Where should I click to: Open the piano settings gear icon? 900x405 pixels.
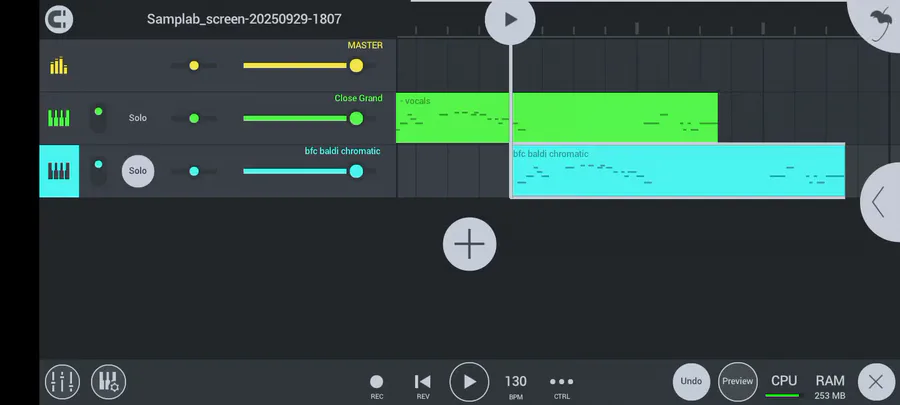coord(108,381)
